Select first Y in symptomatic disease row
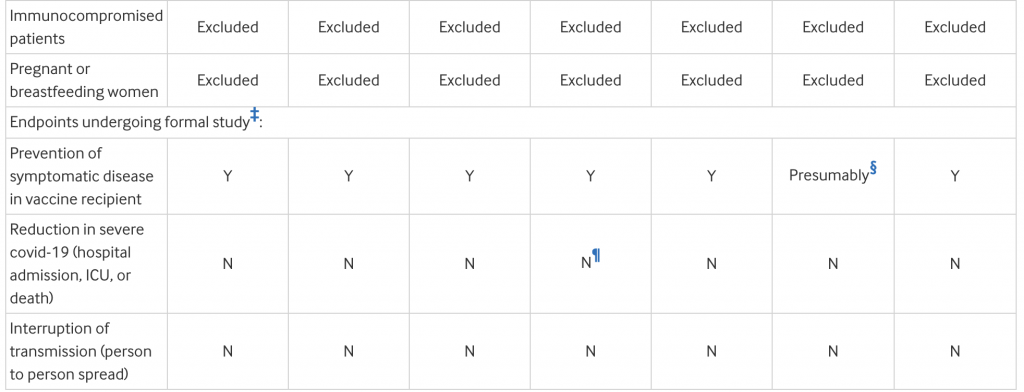The image size is (1024, 392). point(228,176)
